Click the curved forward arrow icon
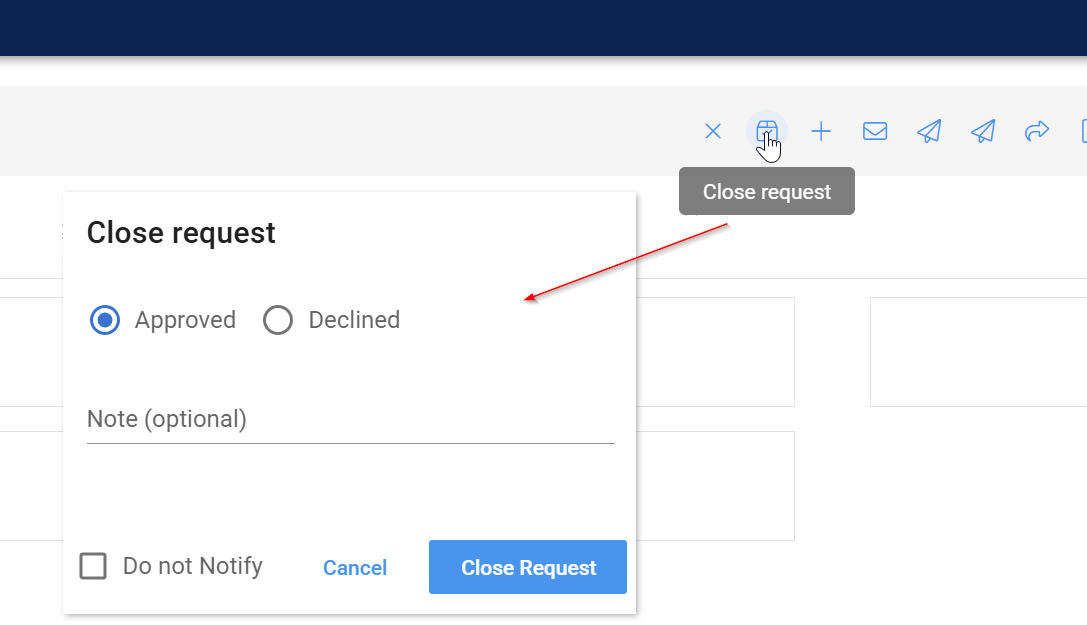 (x=1037, y=131)
